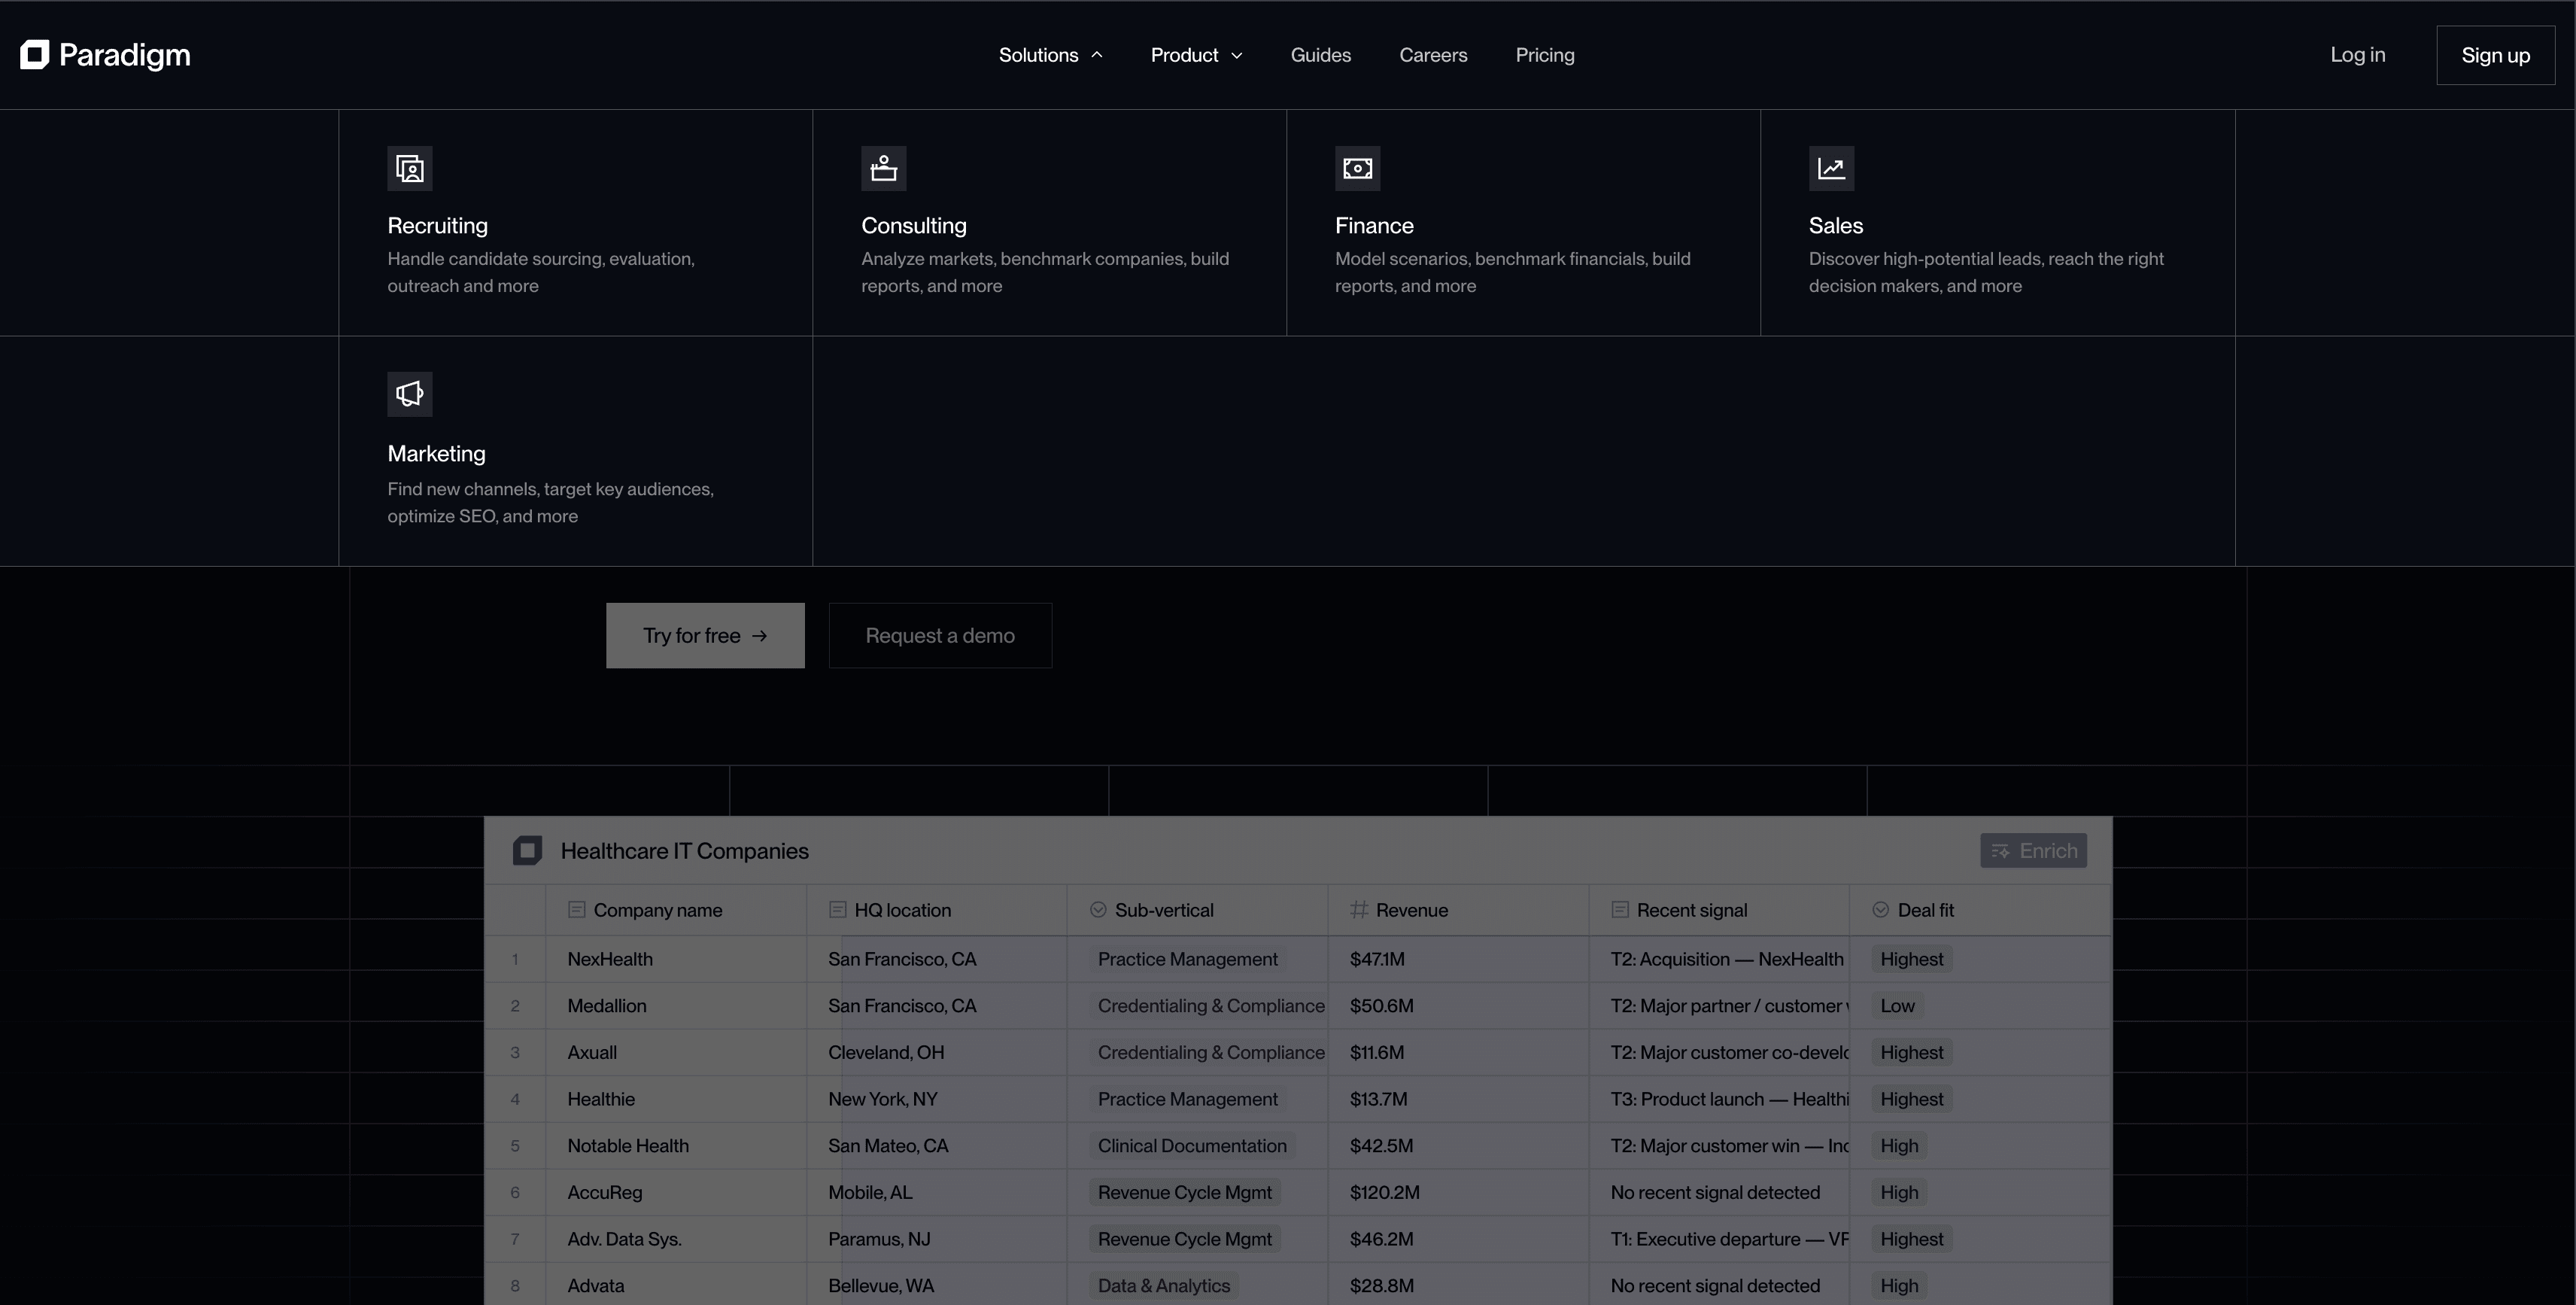Expand the Product dropdown menu

(1196, 55)
